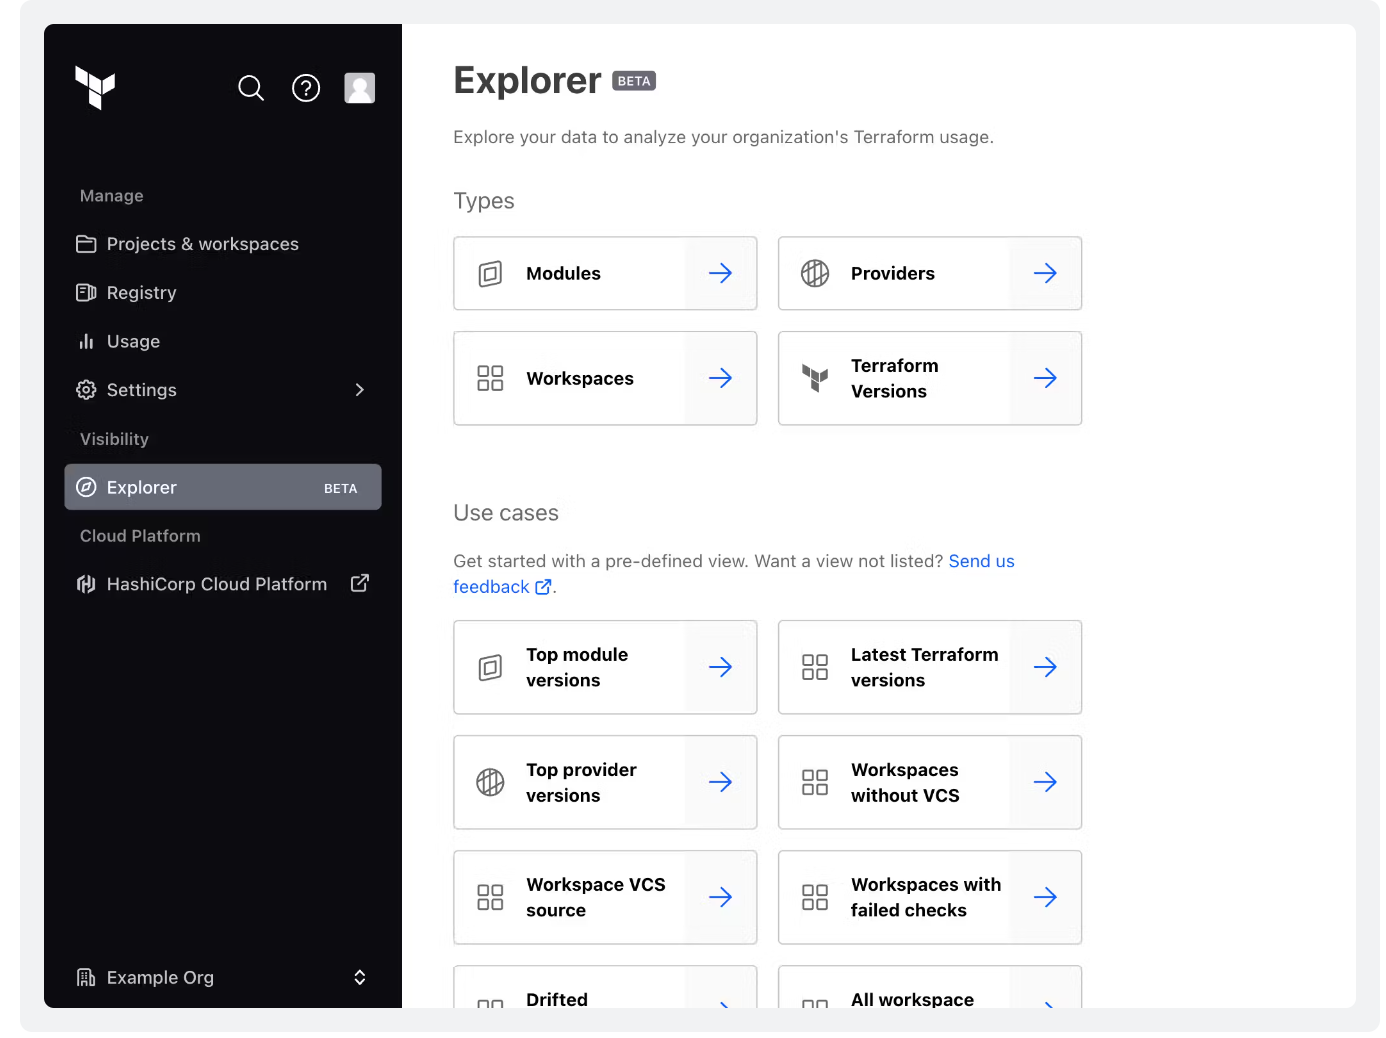This screenshot has width=1386, height=1038.
Task: Select Projects & workspaces in the sidebar
Action: [202, 243]
